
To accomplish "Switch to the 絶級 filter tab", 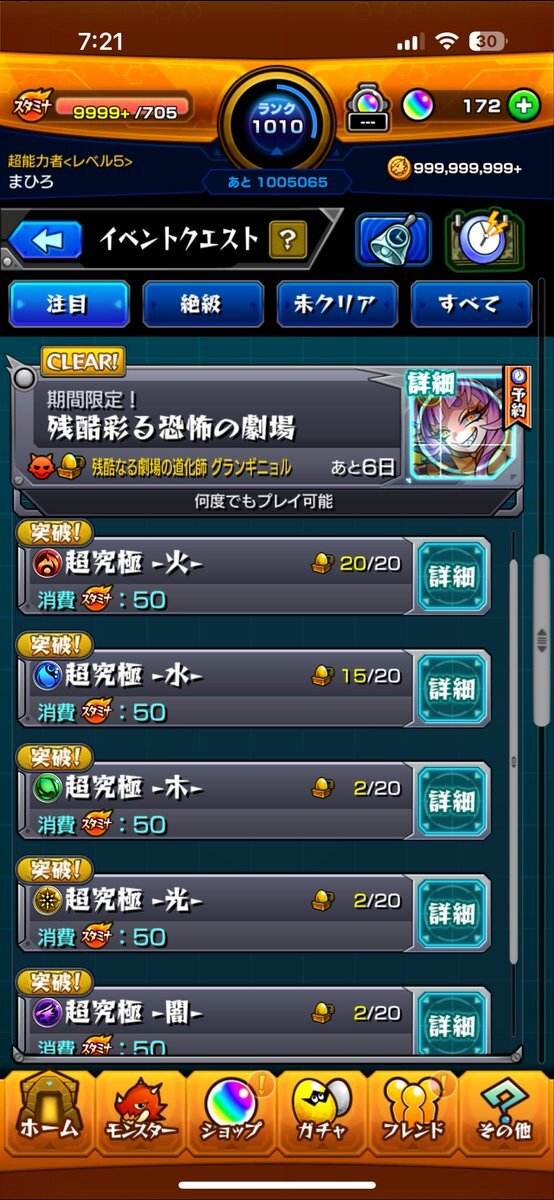I will point(203,304).
